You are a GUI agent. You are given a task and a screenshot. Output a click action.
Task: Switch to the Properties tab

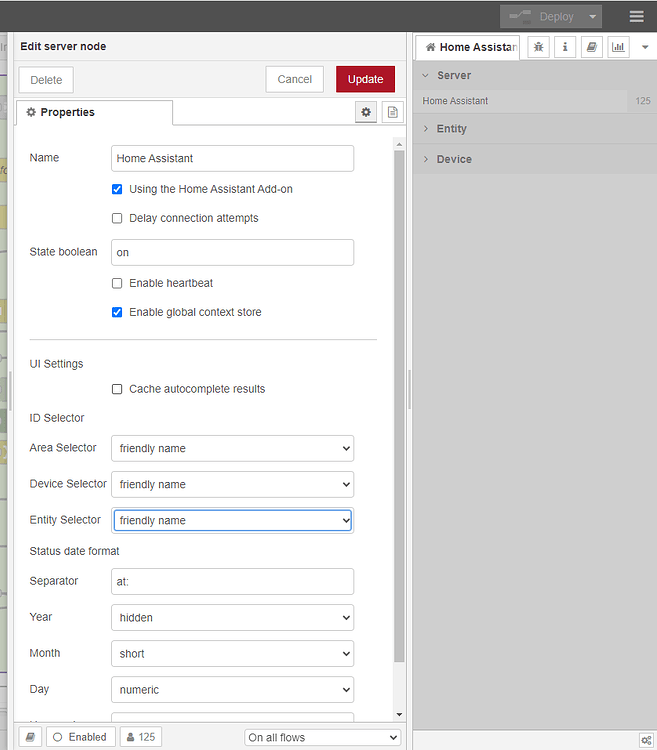[94, 112]
